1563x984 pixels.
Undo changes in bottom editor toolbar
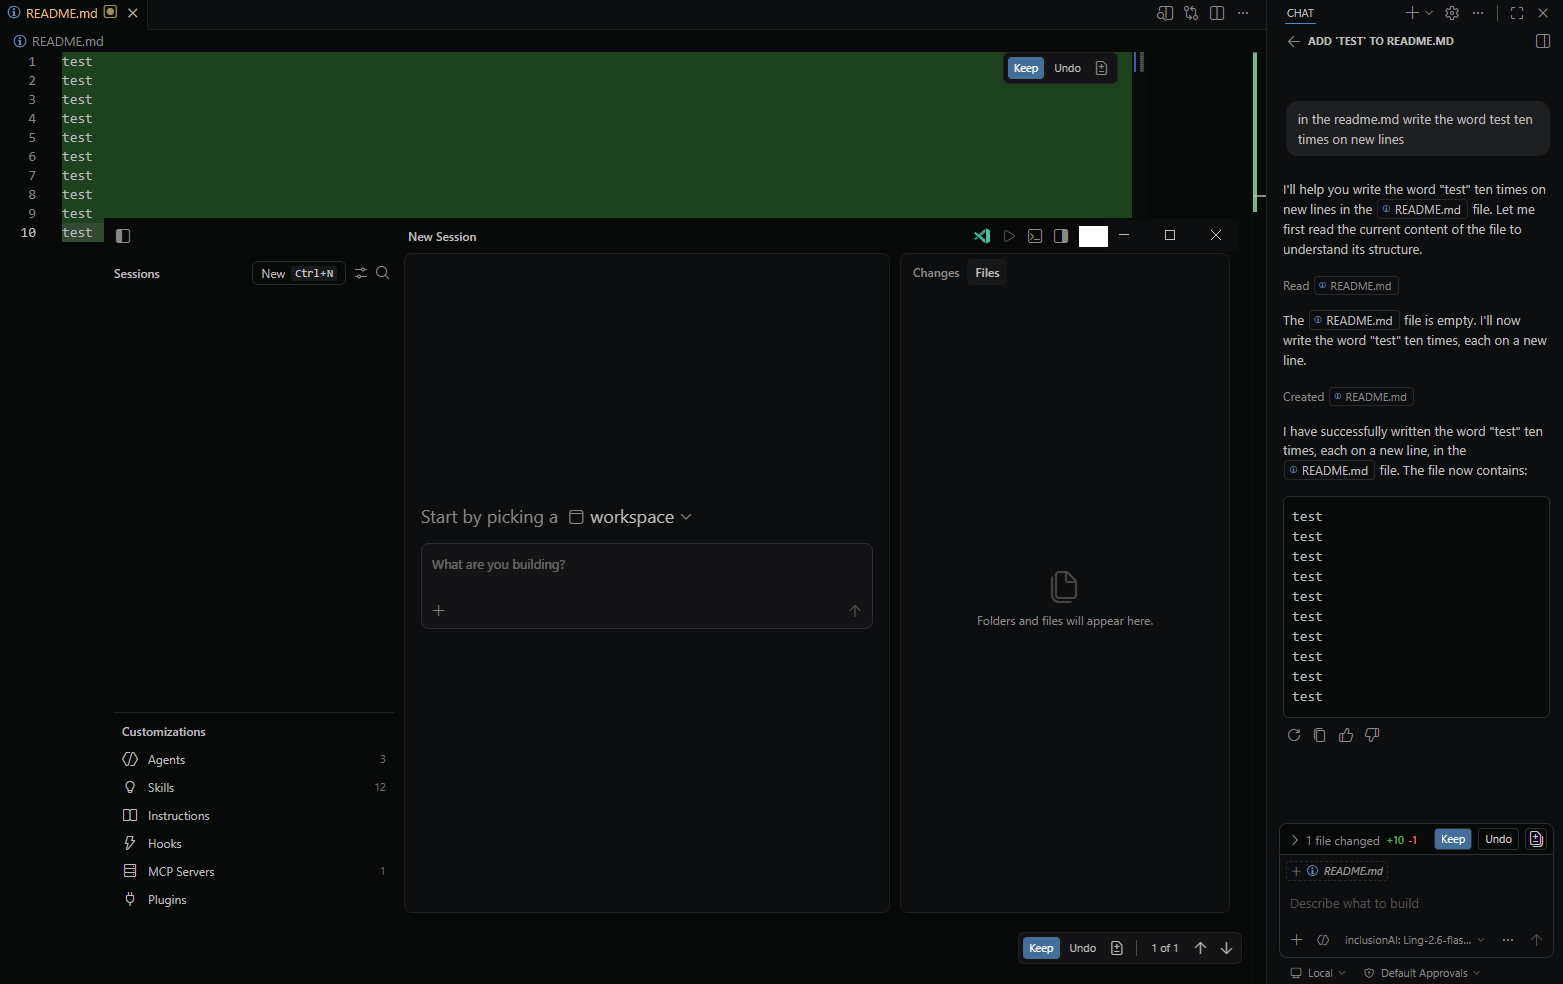1082,948
